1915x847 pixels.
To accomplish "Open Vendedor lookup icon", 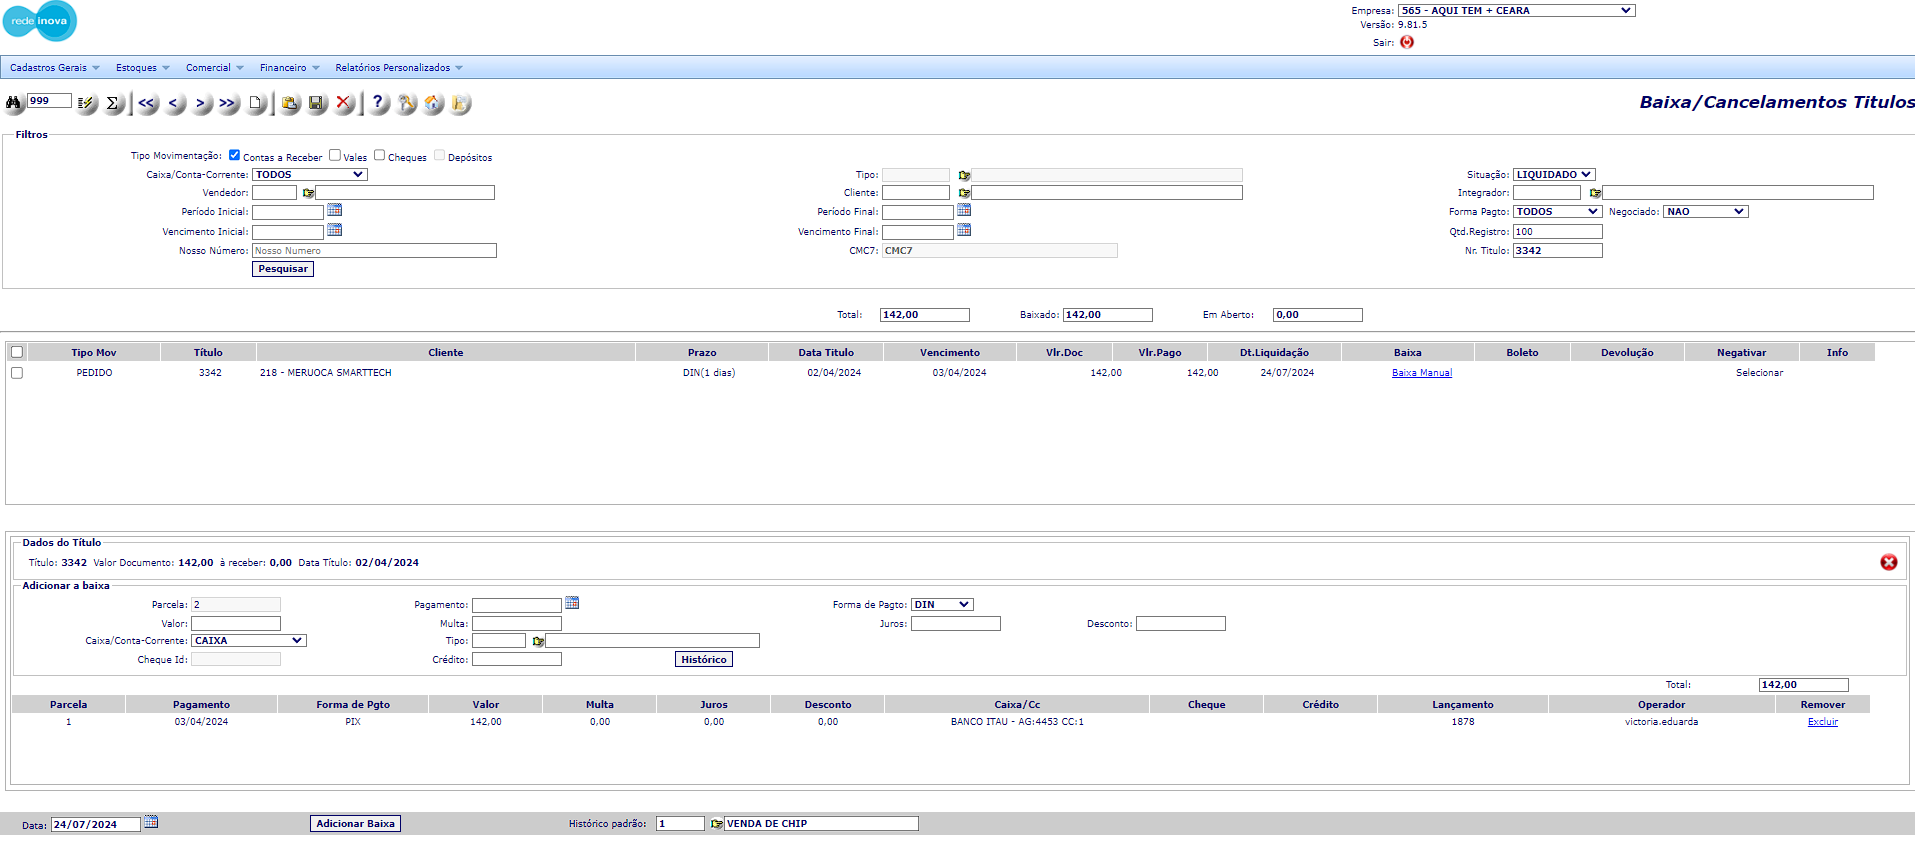I will point(308,193).
